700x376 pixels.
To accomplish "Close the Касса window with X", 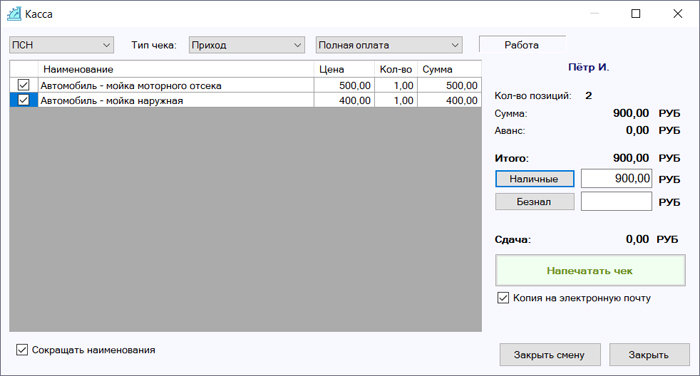I will point(678,14).
